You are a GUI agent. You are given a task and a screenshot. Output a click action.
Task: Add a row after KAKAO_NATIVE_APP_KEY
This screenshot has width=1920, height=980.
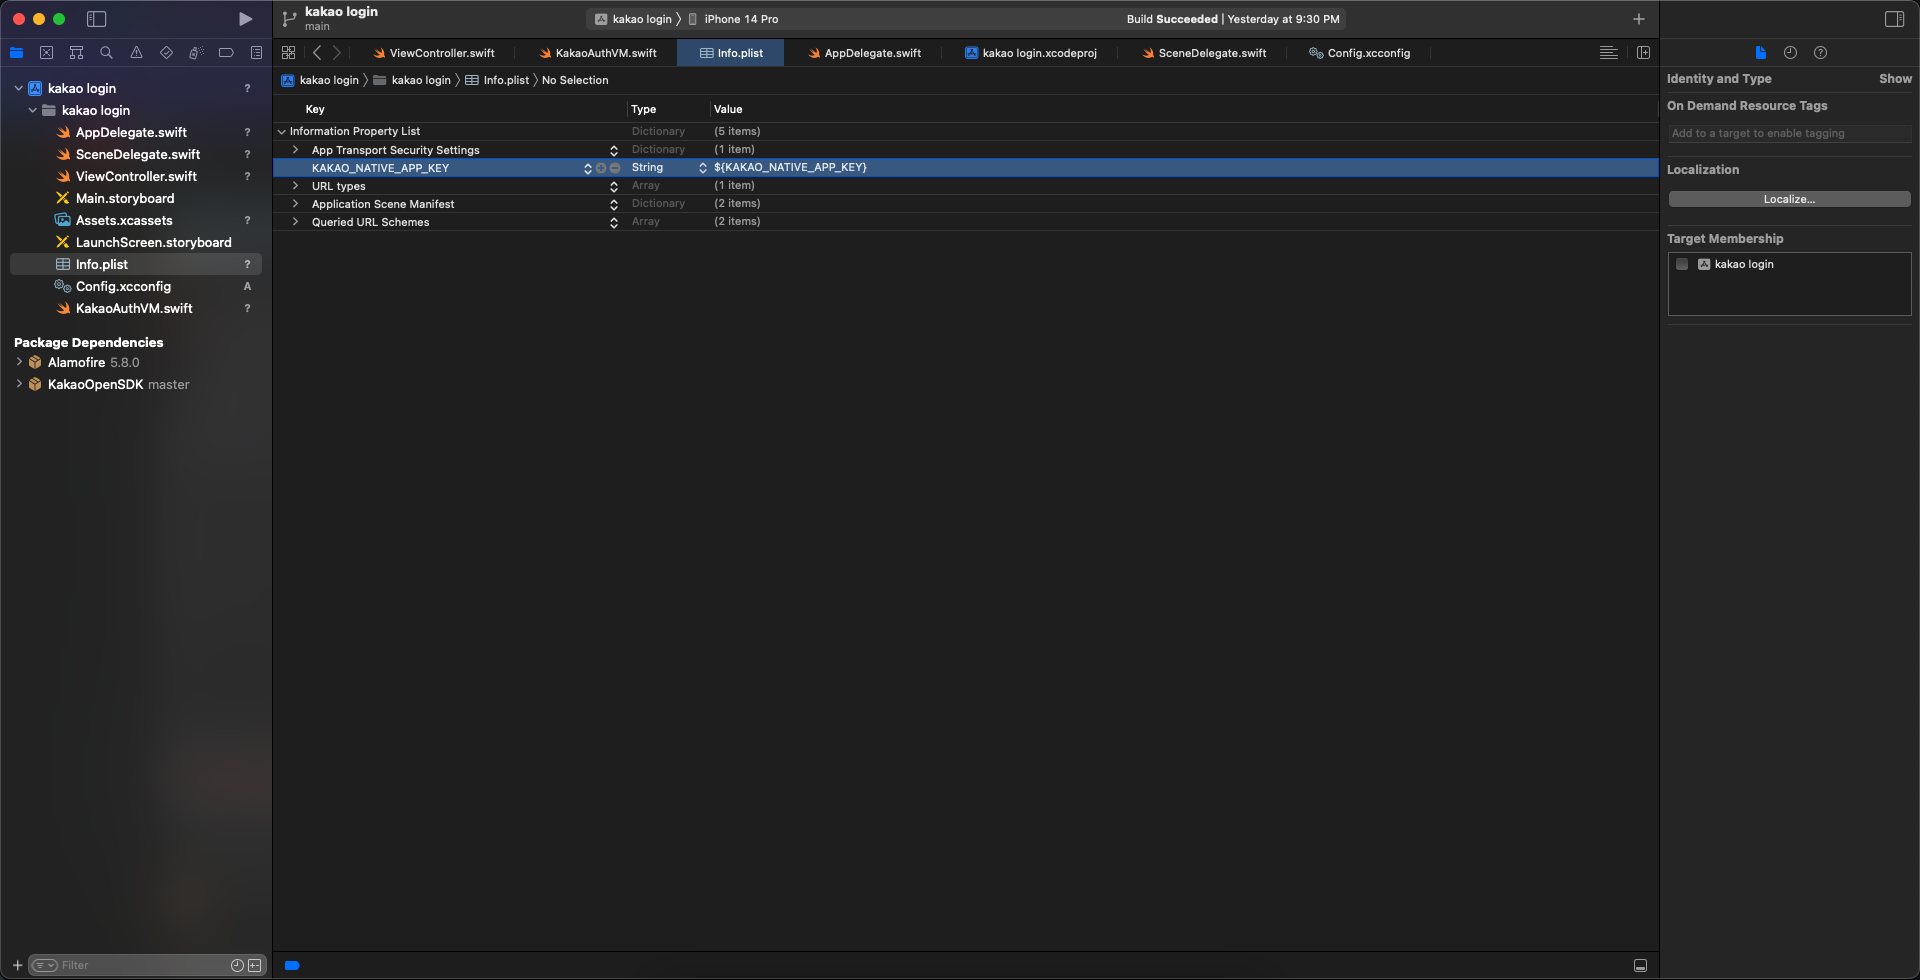(601, 168)
